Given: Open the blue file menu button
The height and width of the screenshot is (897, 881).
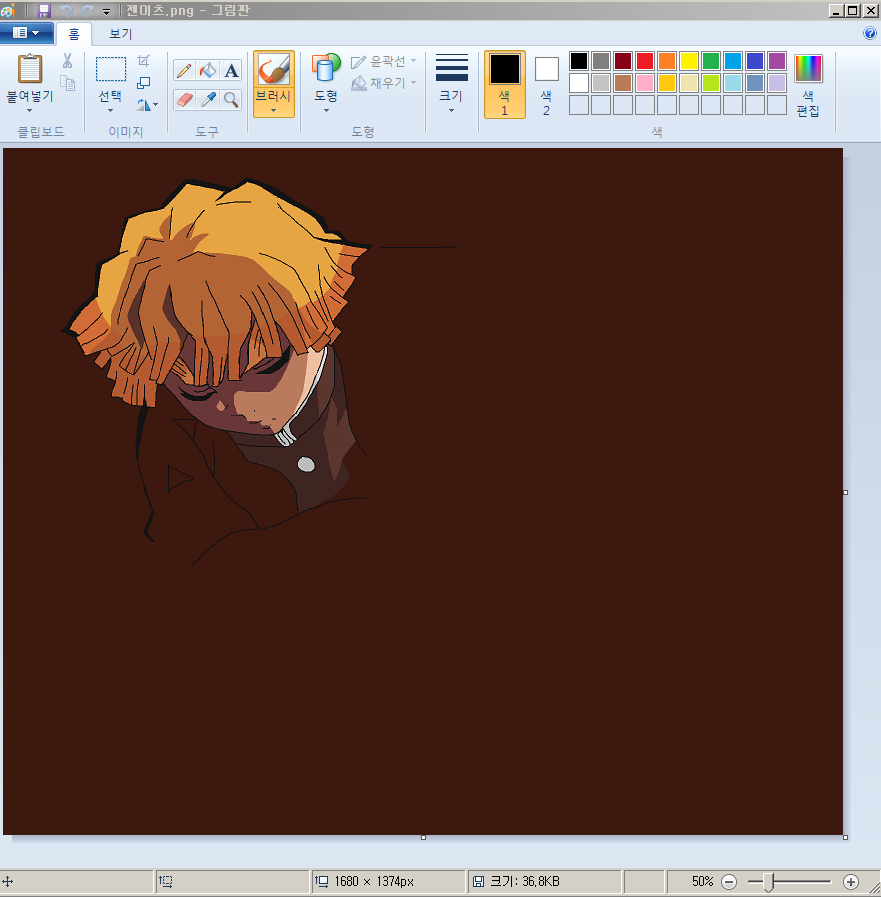Looking at the screenshot, I should [x=26, y=33].
